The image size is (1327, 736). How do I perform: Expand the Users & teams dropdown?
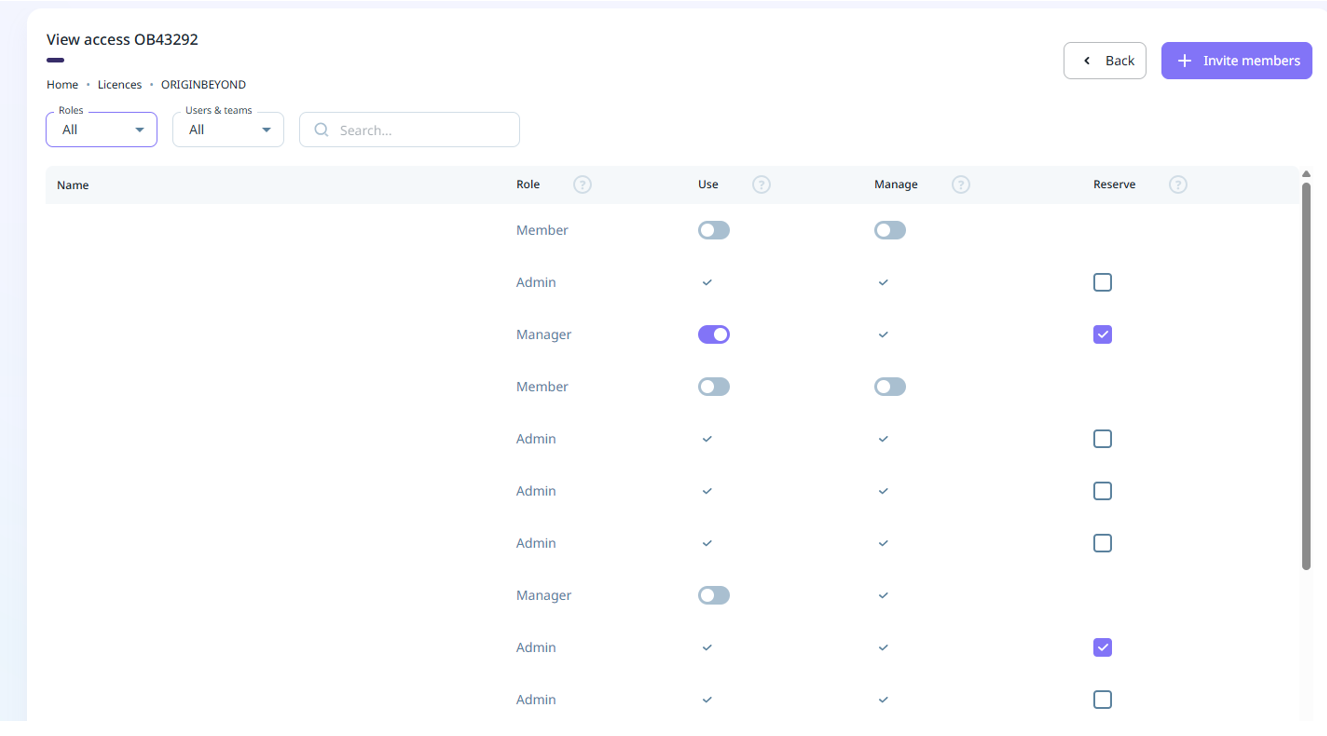pos(228,130)
